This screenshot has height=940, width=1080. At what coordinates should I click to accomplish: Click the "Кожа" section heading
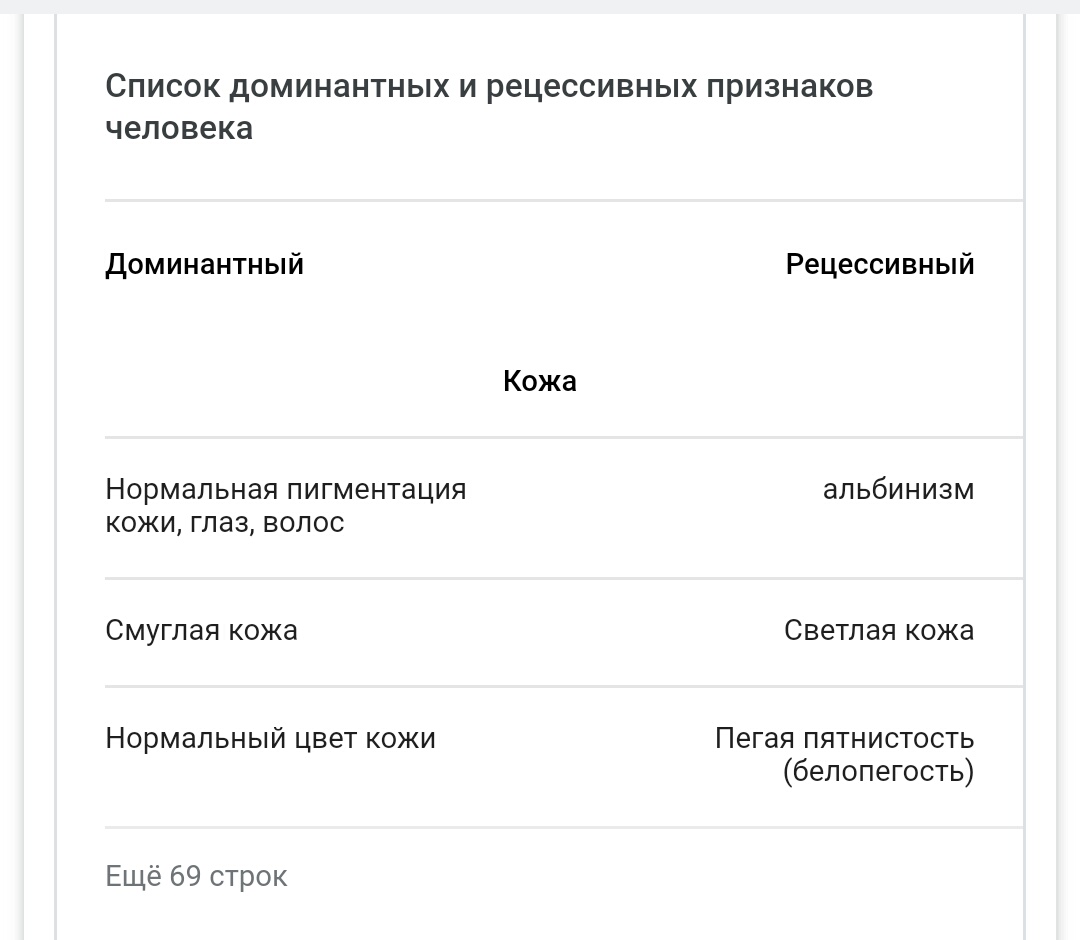point(540,381)
